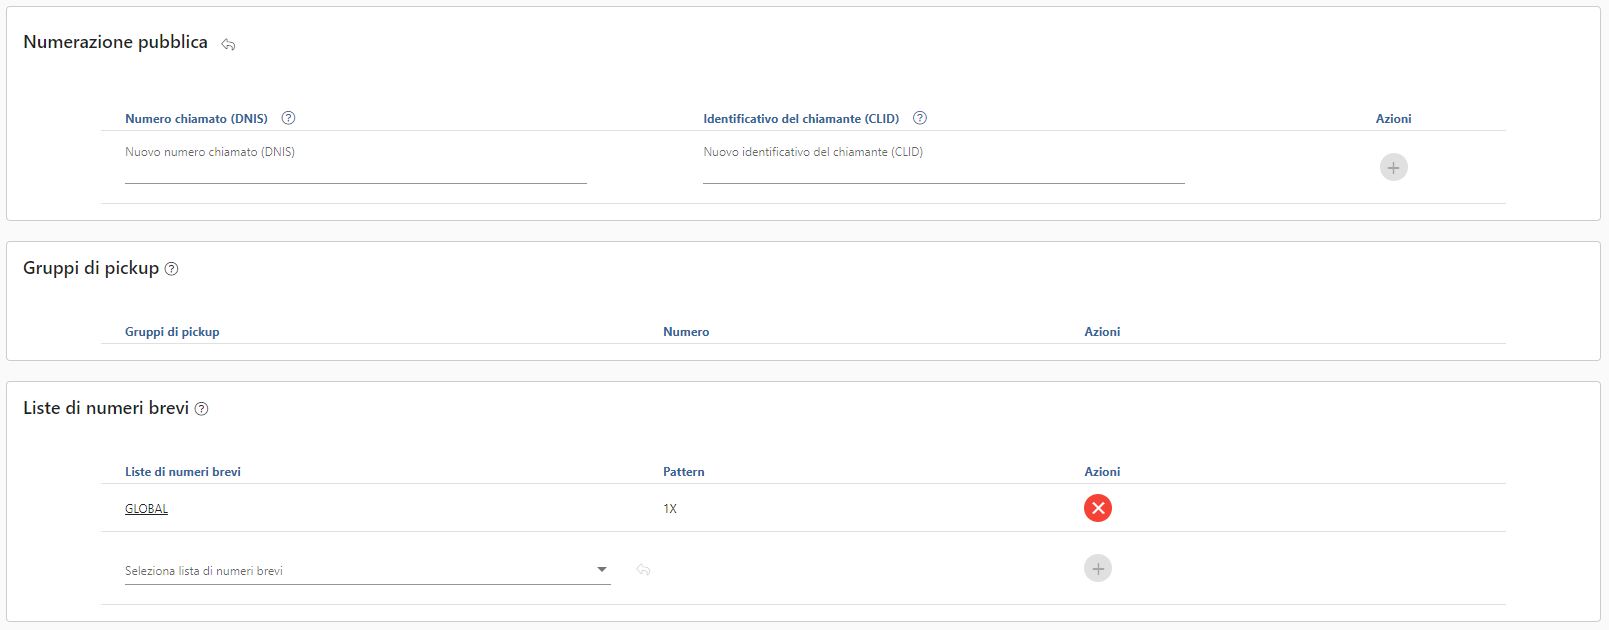Show help for Liste di numeri brevi heading
This screenshot has width=1609, height=630.
point(201,409)
